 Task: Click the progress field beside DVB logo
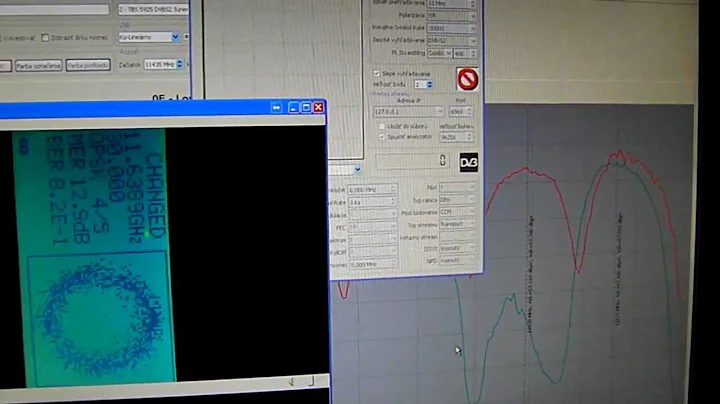tap(411, 161)
